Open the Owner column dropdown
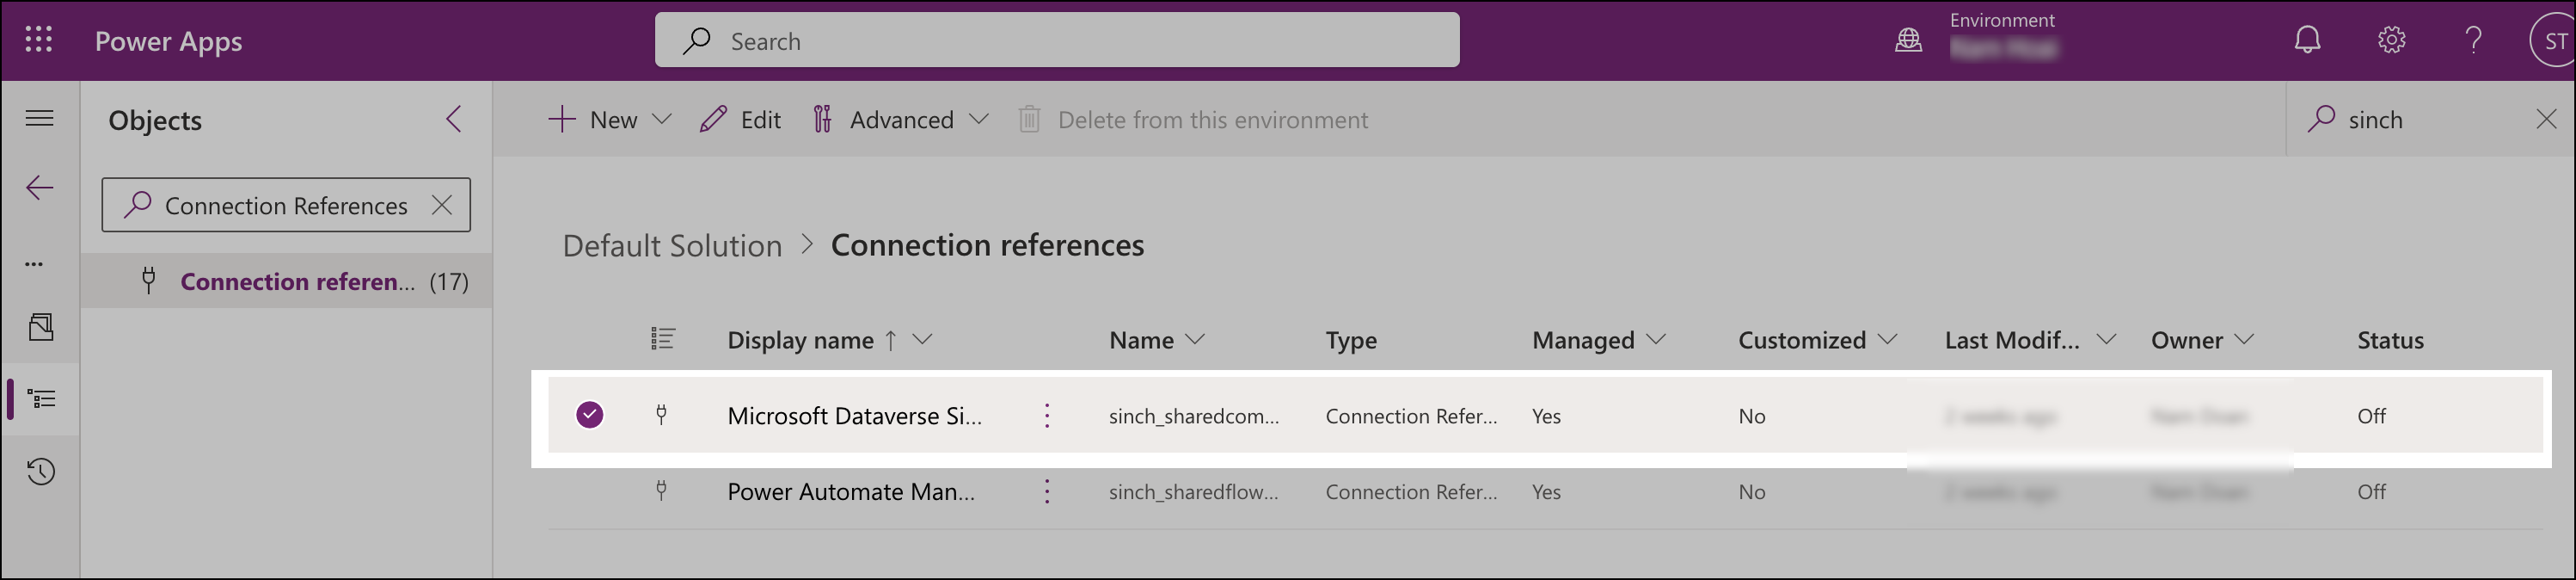Image resolution: width=2576 pixels, height=580 pixels. click(2244, 339)
